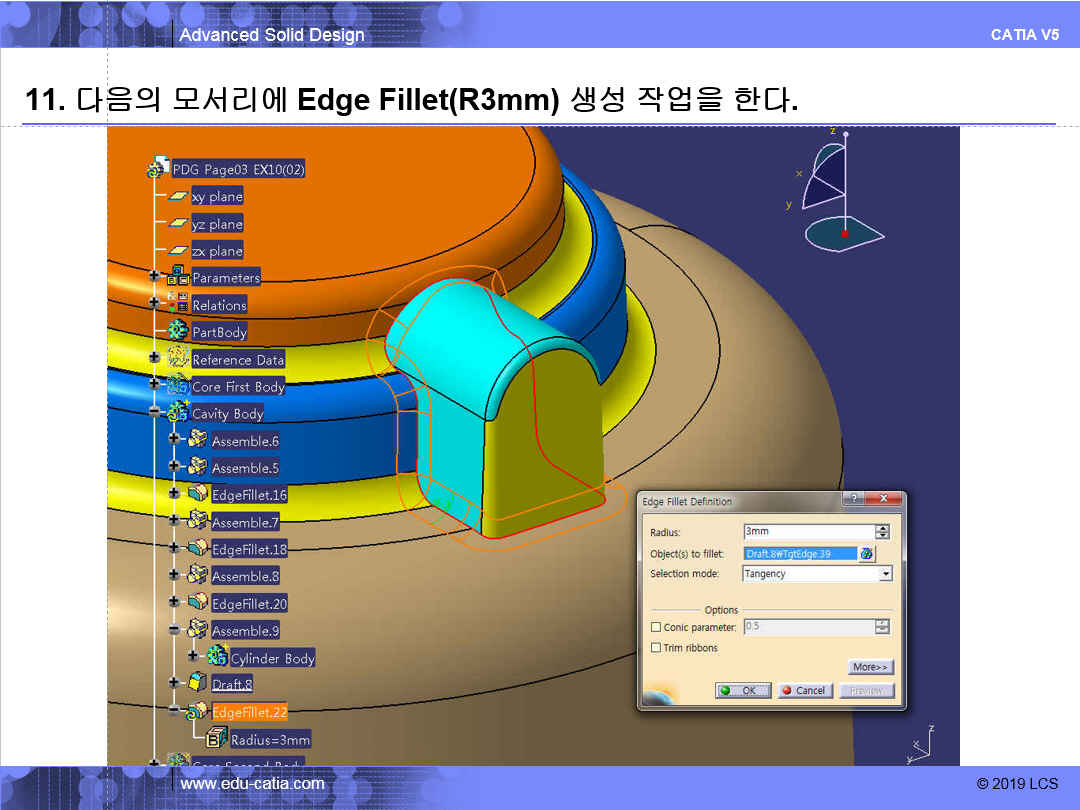
Task: Click the Relations node icon
Action: [178, 304]
